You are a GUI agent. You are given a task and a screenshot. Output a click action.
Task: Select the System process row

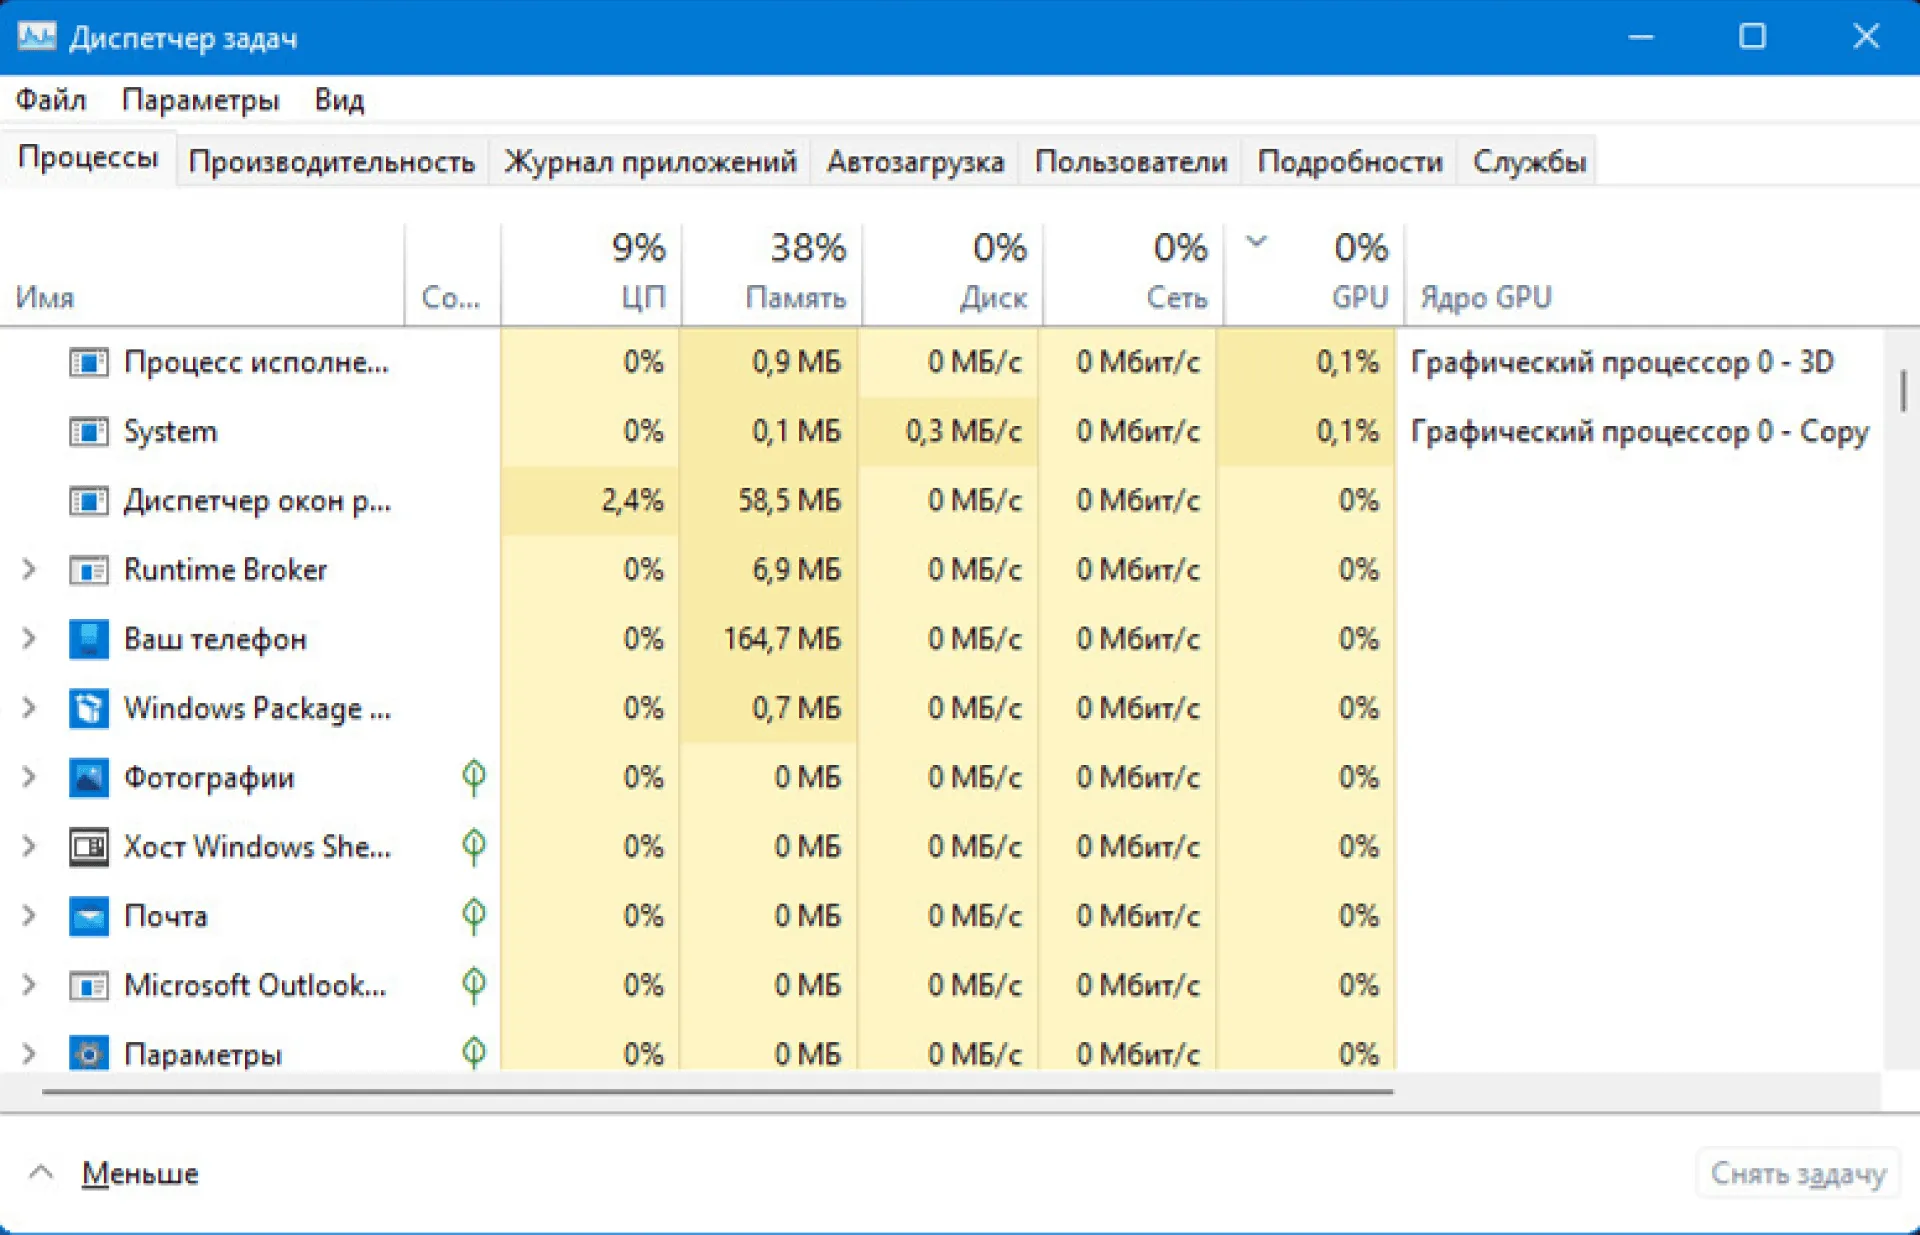click(170, 432)
